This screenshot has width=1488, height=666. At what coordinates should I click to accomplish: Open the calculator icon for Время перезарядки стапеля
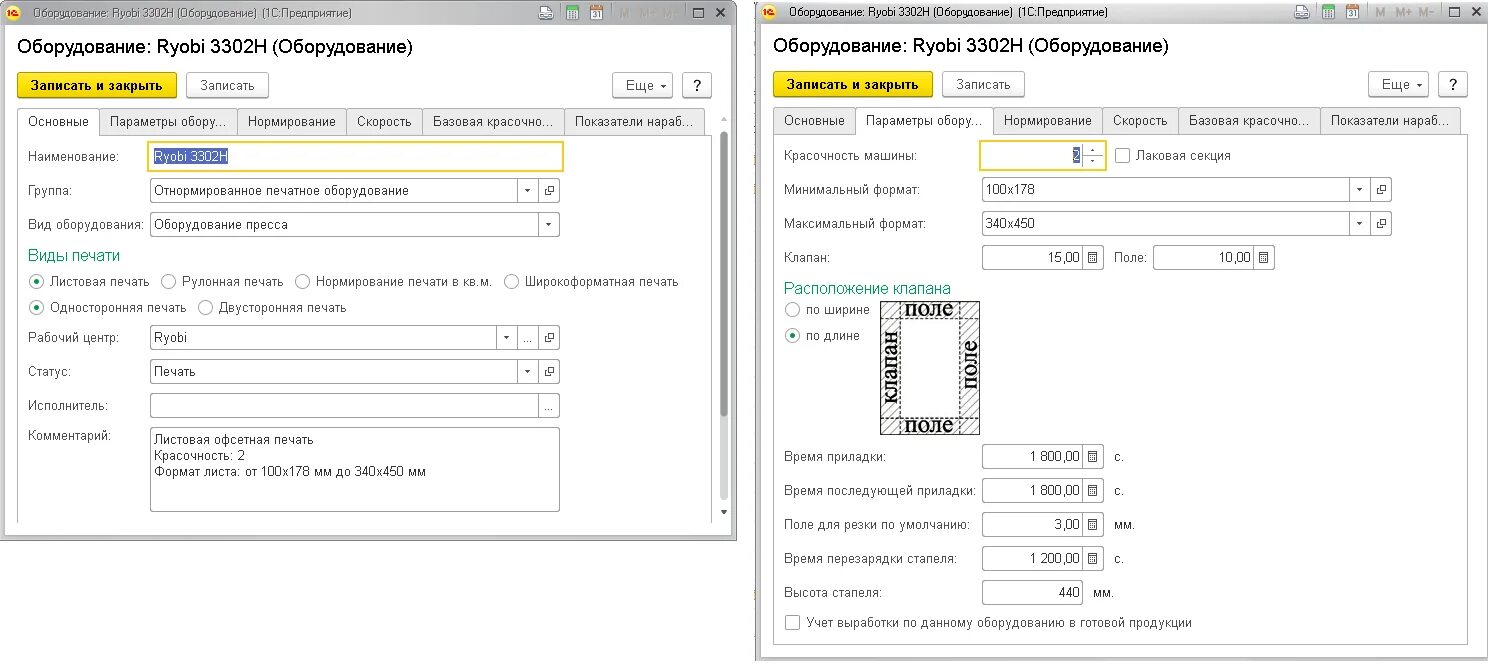tap(1093, 558)
